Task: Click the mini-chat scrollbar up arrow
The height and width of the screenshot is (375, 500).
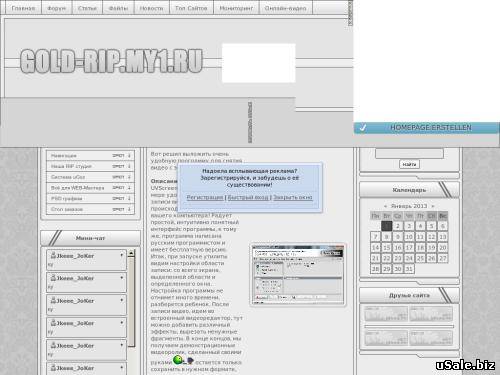Action: [131, 253]
